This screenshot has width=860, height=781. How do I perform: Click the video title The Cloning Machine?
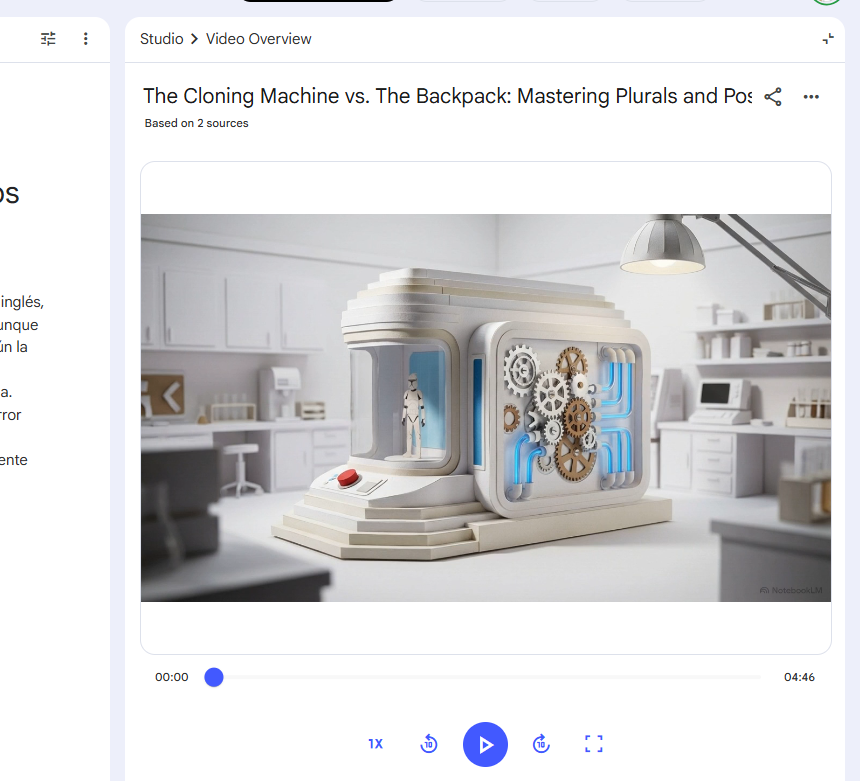(x=447, y=96)
